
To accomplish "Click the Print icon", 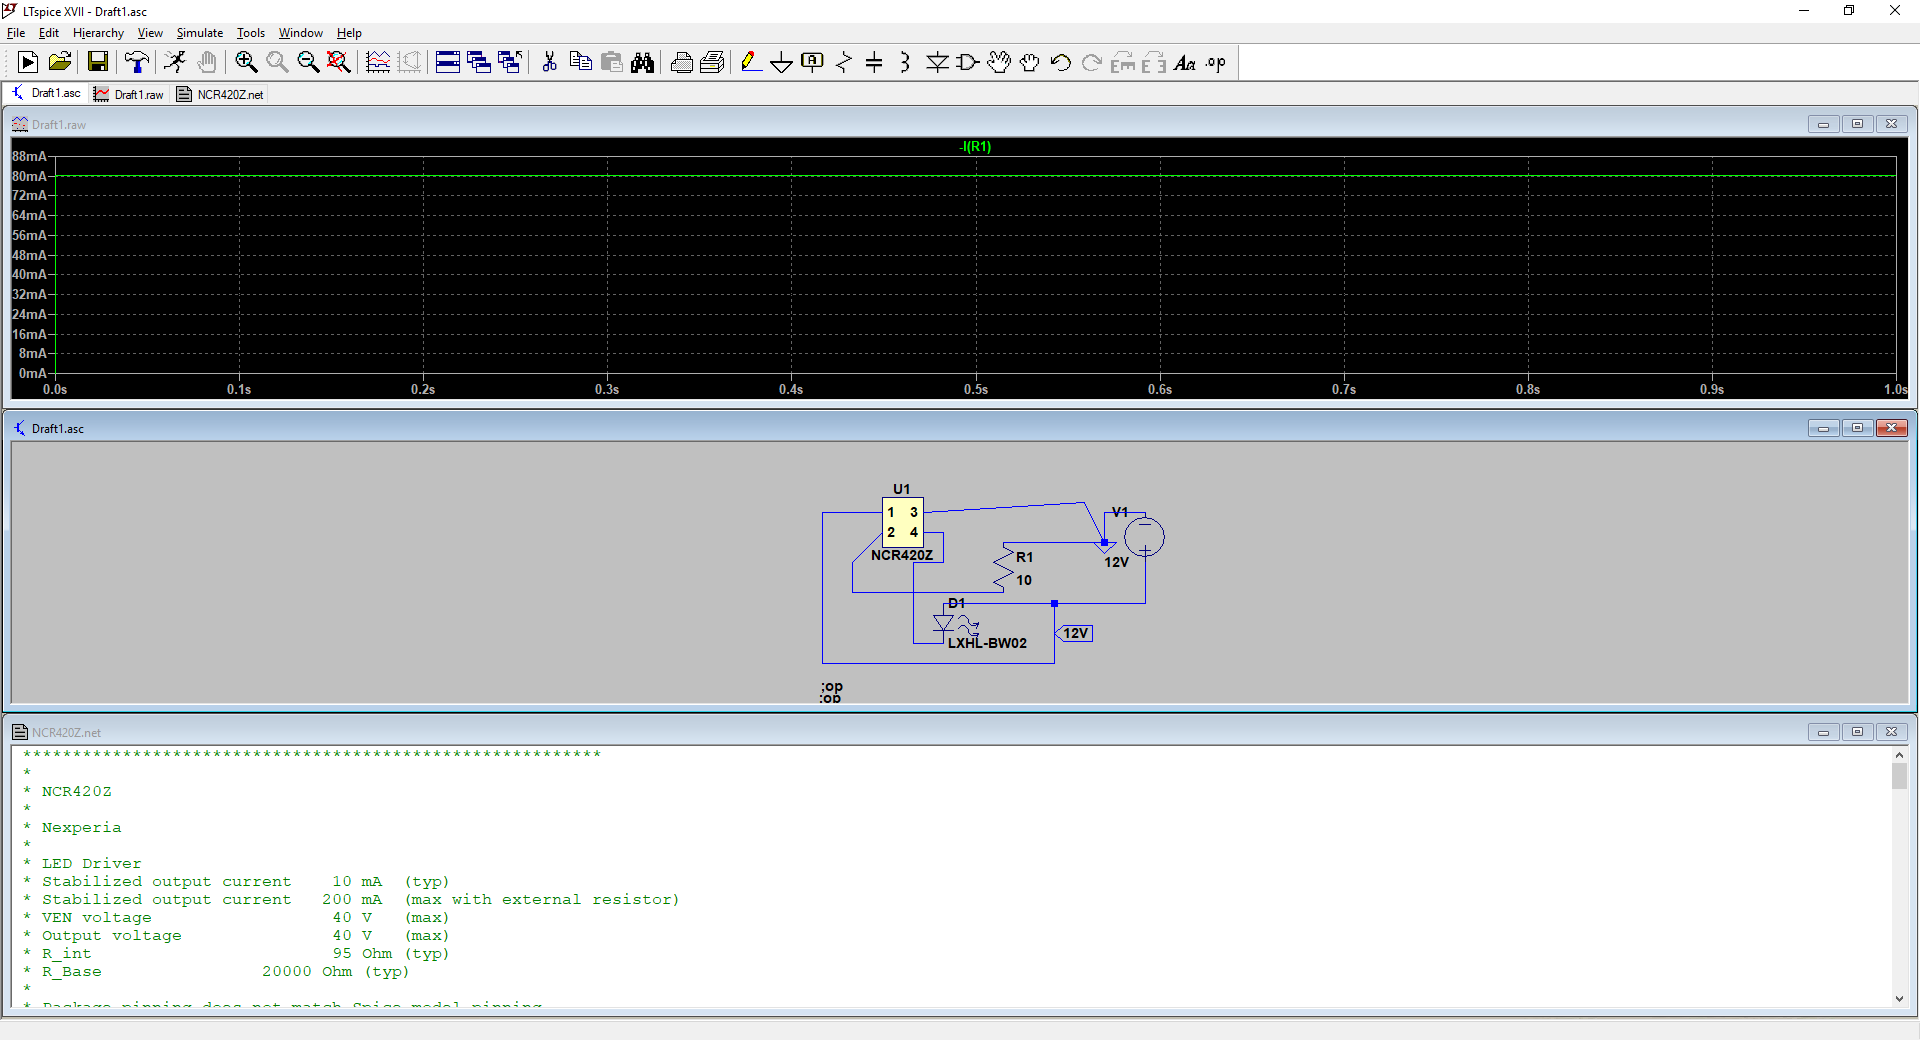I will tap(681, 63).
